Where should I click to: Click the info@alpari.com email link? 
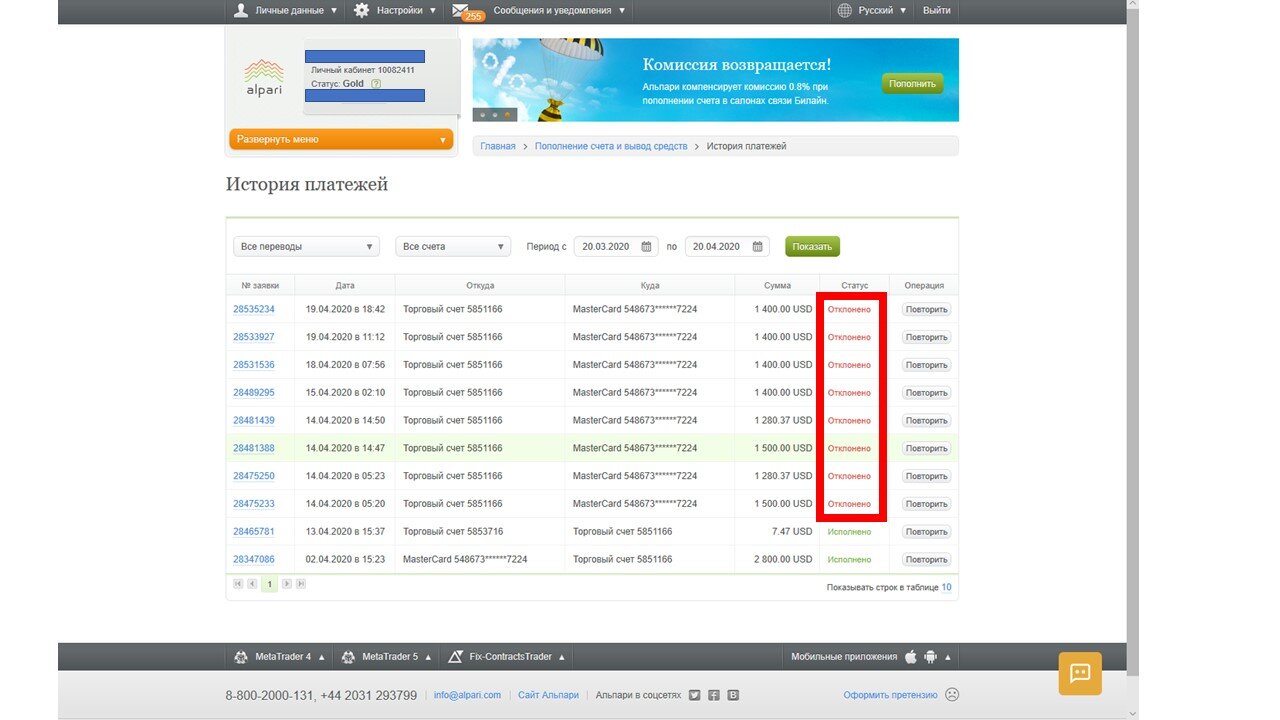(x=467, y=695)
